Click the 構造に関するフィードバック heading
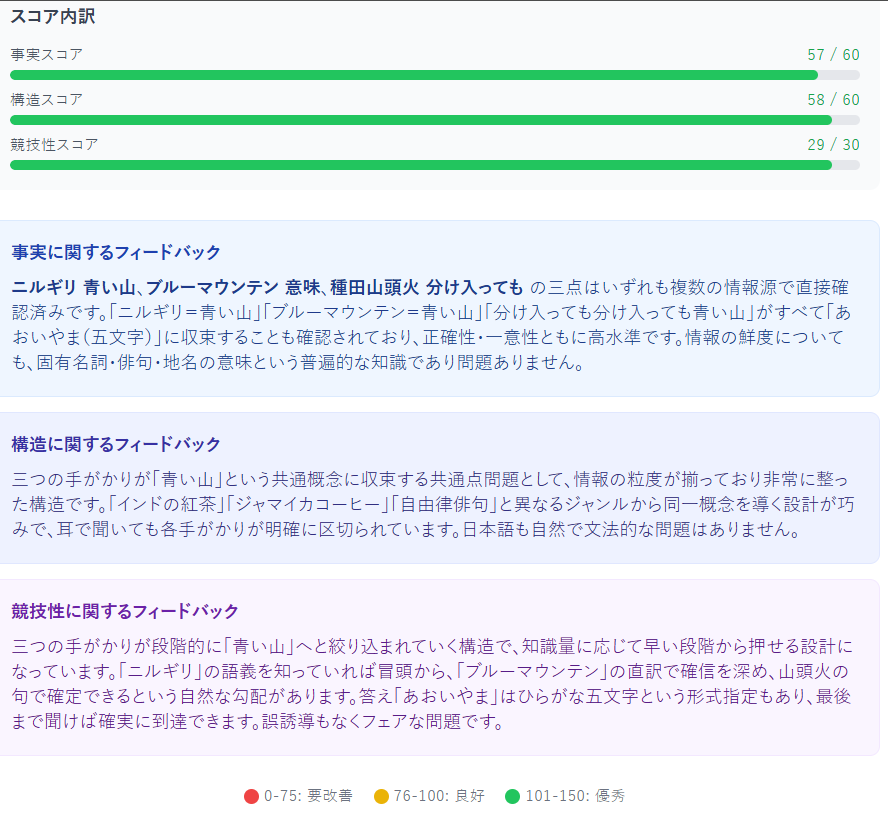Image resolution: width=888 pixels, height=825 pixels. [116, 444]
